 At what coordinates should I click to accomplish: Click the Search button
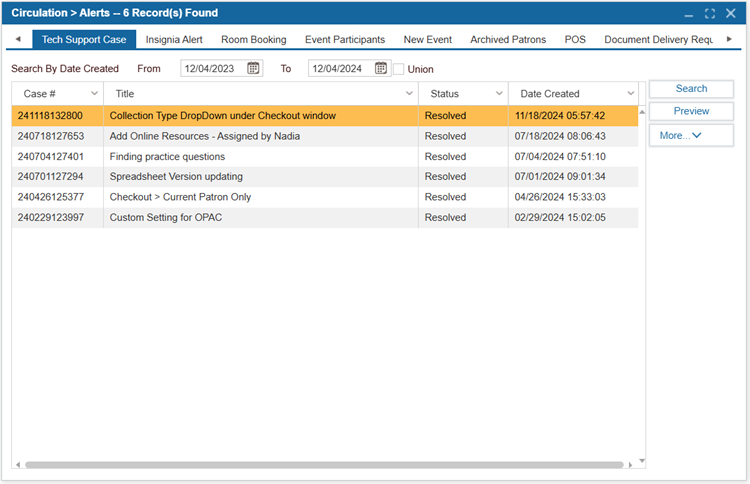[691, 88]
